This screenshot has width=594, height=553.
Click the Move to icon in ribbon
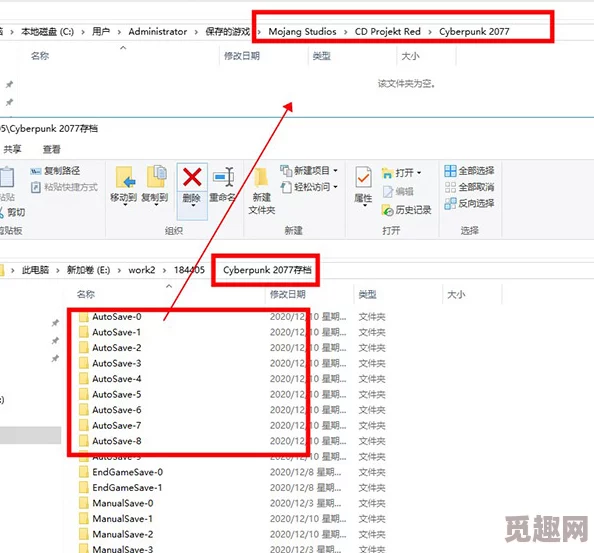point(125,177)
